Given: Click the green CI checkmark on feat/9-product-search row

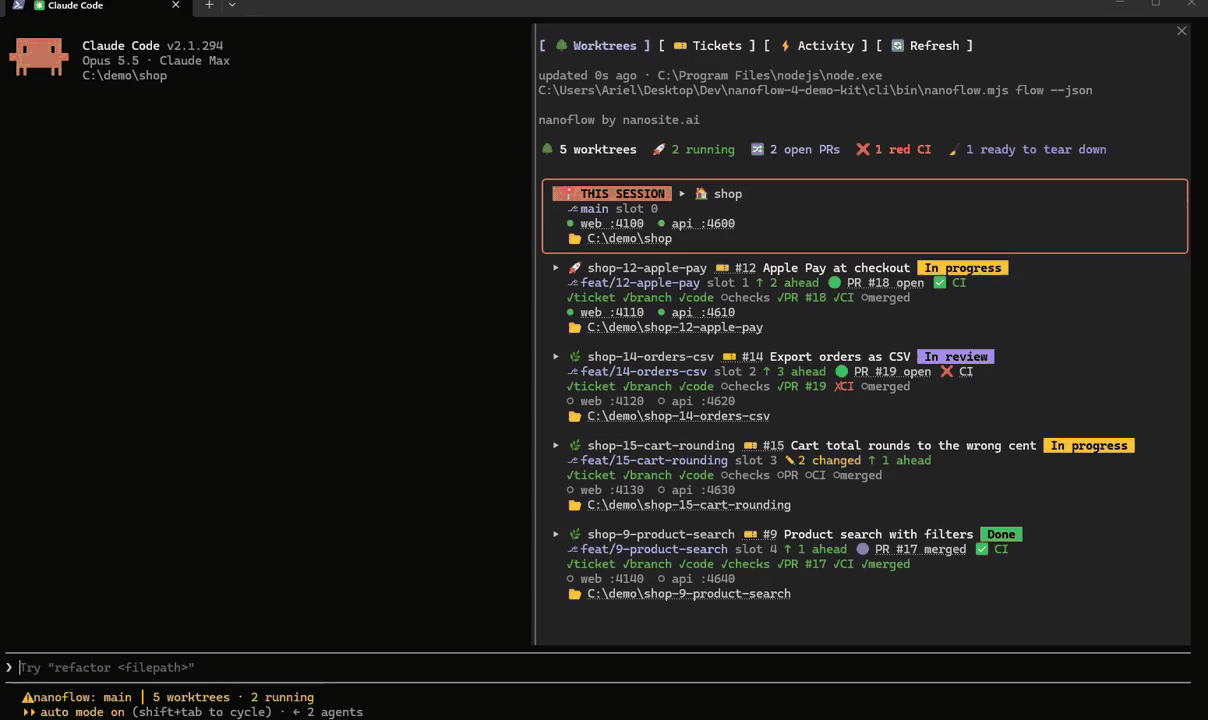Looking at the screenshot, I should coord(981,550).
